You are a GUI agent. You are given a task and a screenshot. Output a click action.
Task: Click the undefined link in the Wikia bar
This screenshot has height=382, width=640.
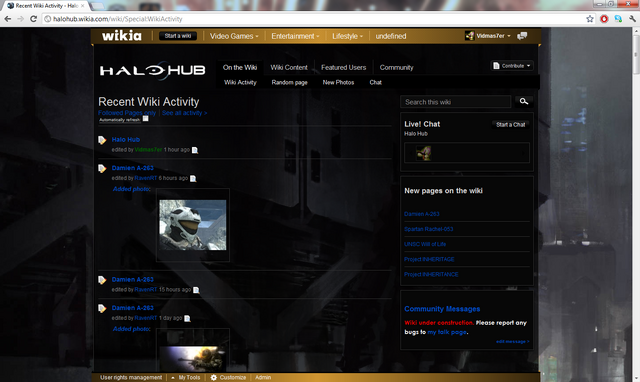point(391,36)
